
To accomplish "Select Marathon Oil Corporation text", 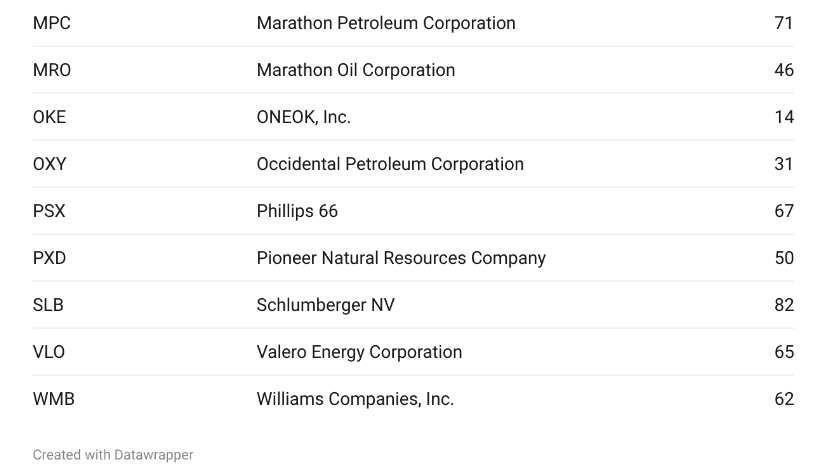I will [x=356, y=70].
